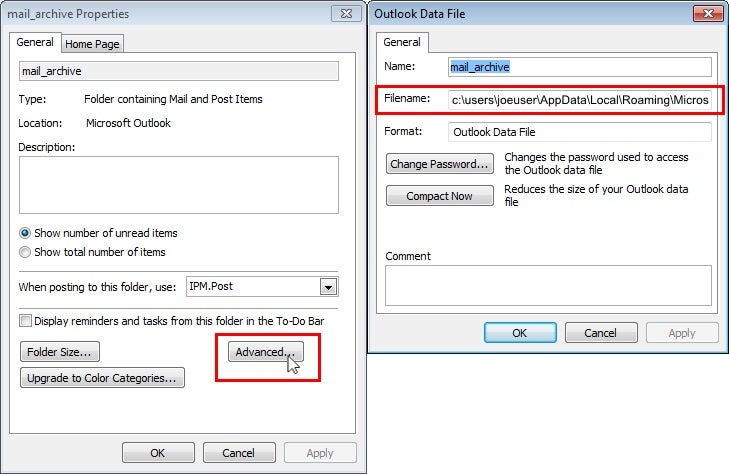Image resolution: width=729 pixels, height=474 pixels.
Task: Open Folder Size dialog
Action: [60, 352]
